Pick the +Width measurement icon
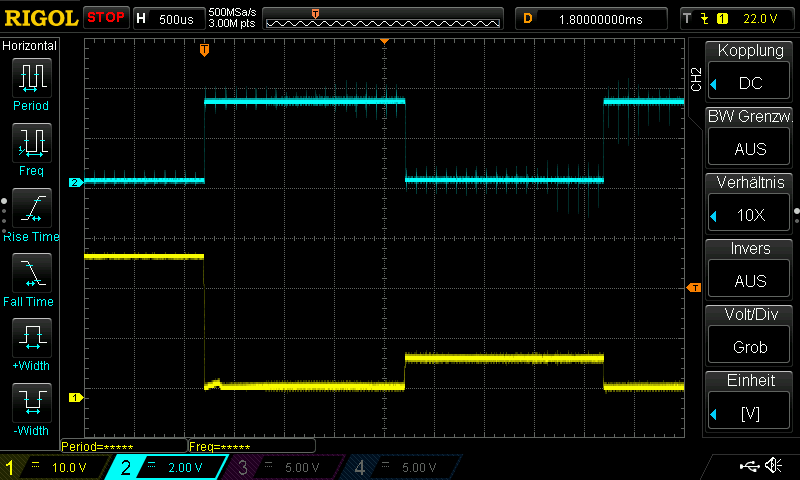Viewport: 800px width, 480px height. [x=30, y=338]
